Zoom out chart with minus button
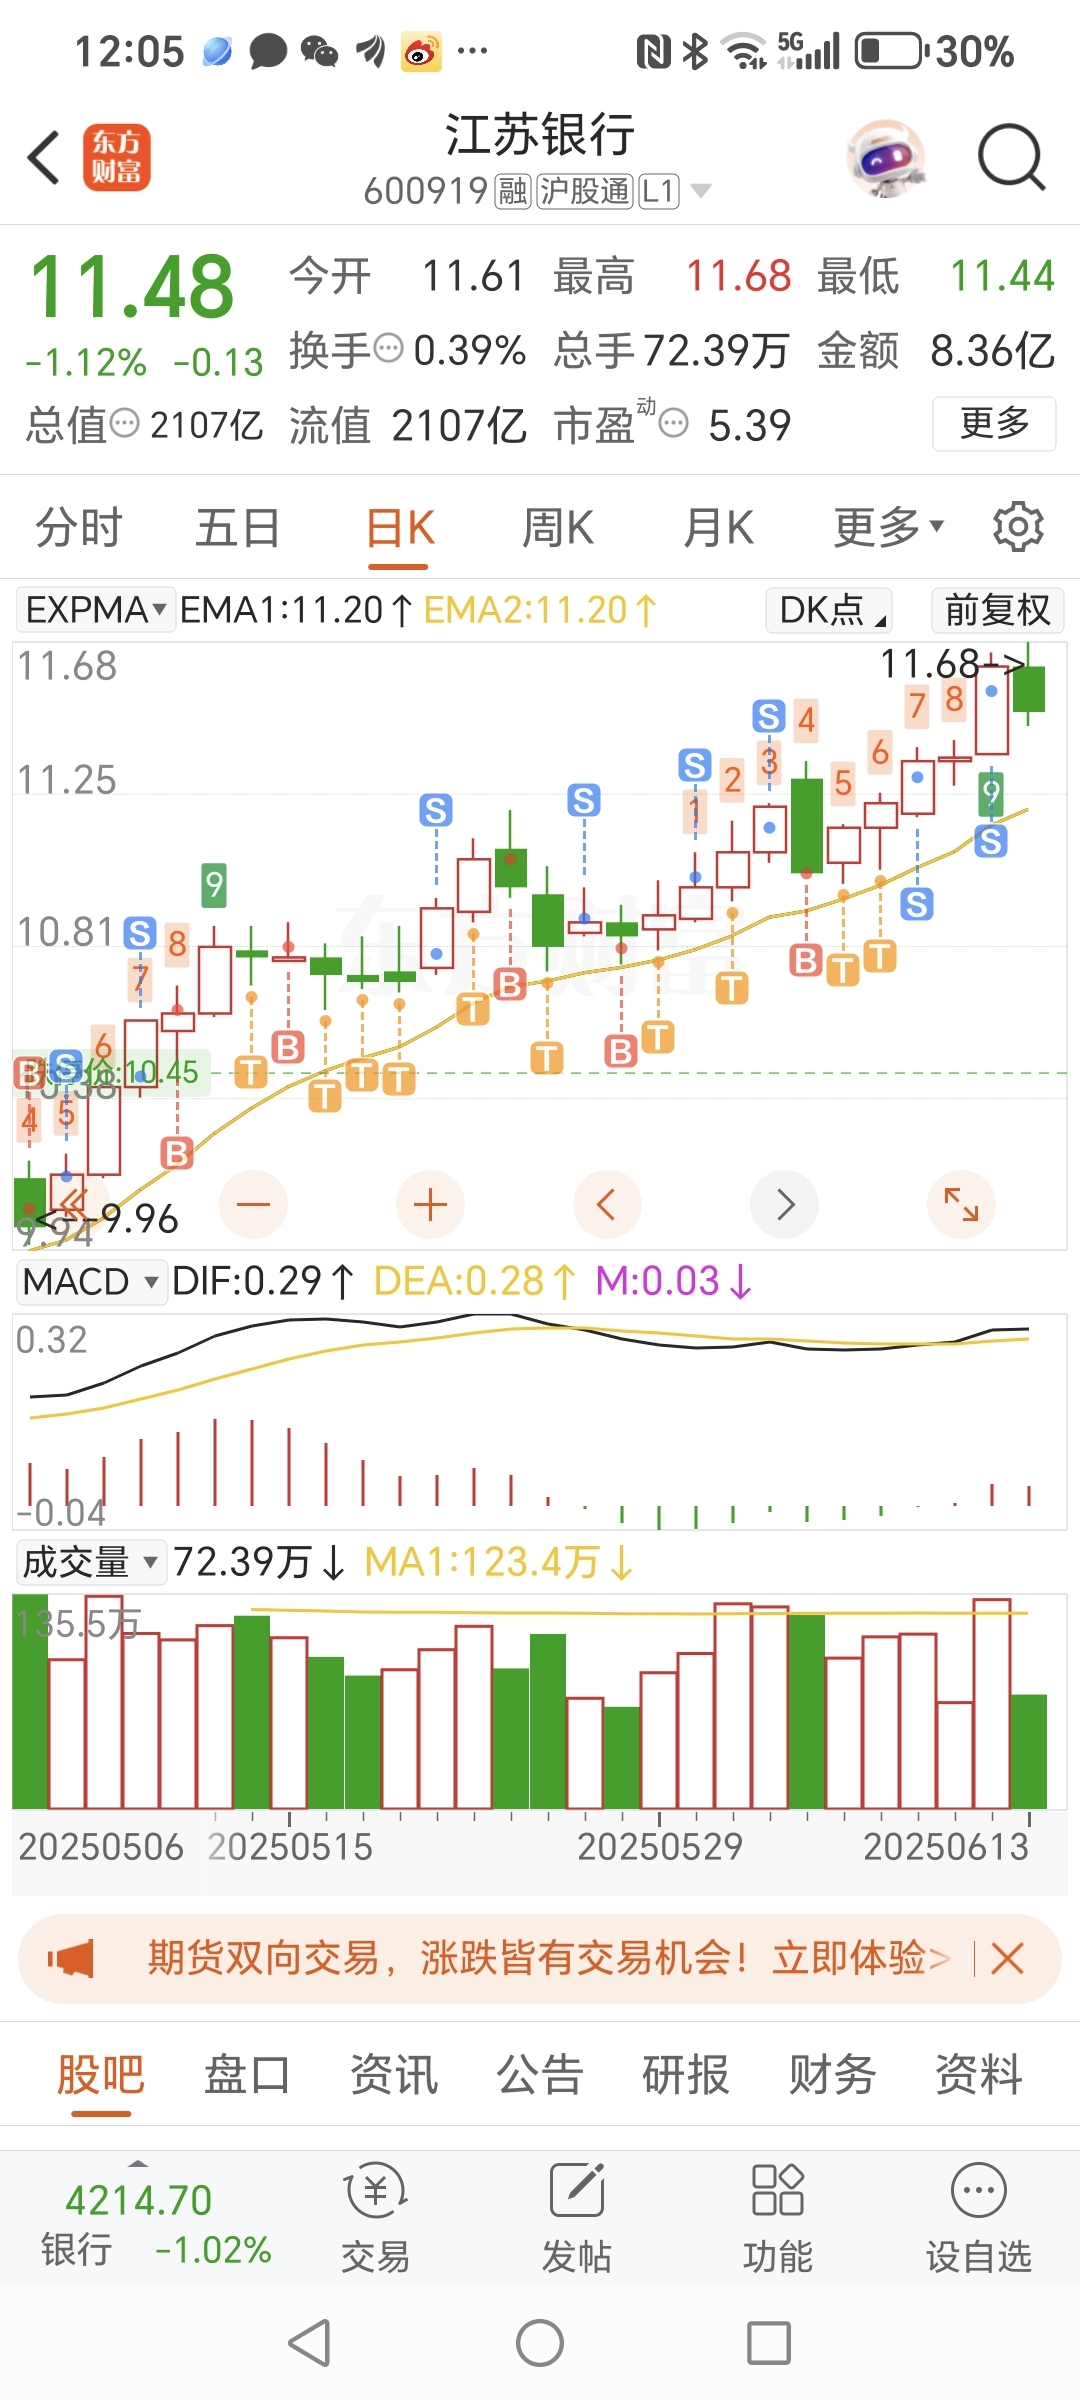 click(253, 1205)
